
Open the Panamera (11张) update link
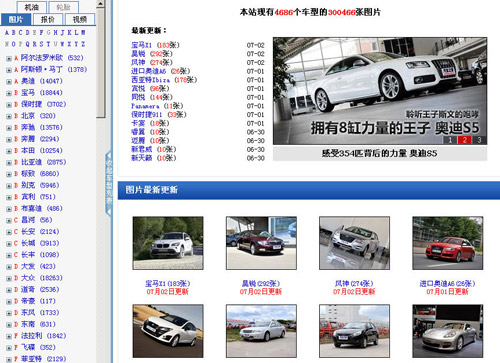click(x=157, y=106)
